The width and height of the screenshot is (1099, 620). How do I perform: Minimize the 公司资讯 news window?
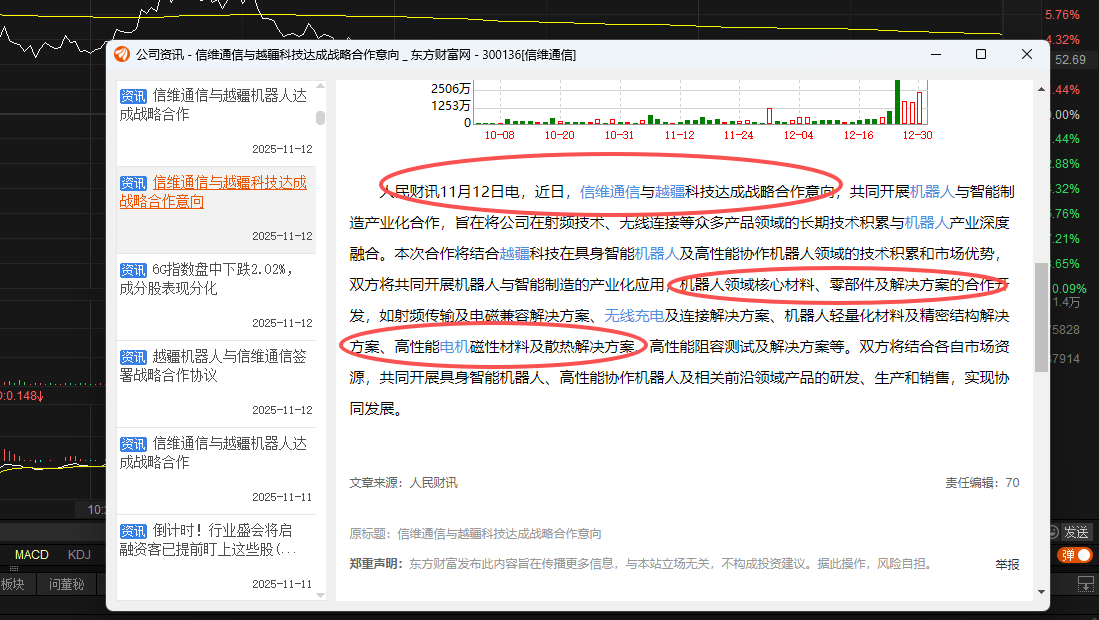tap(936, 54)
